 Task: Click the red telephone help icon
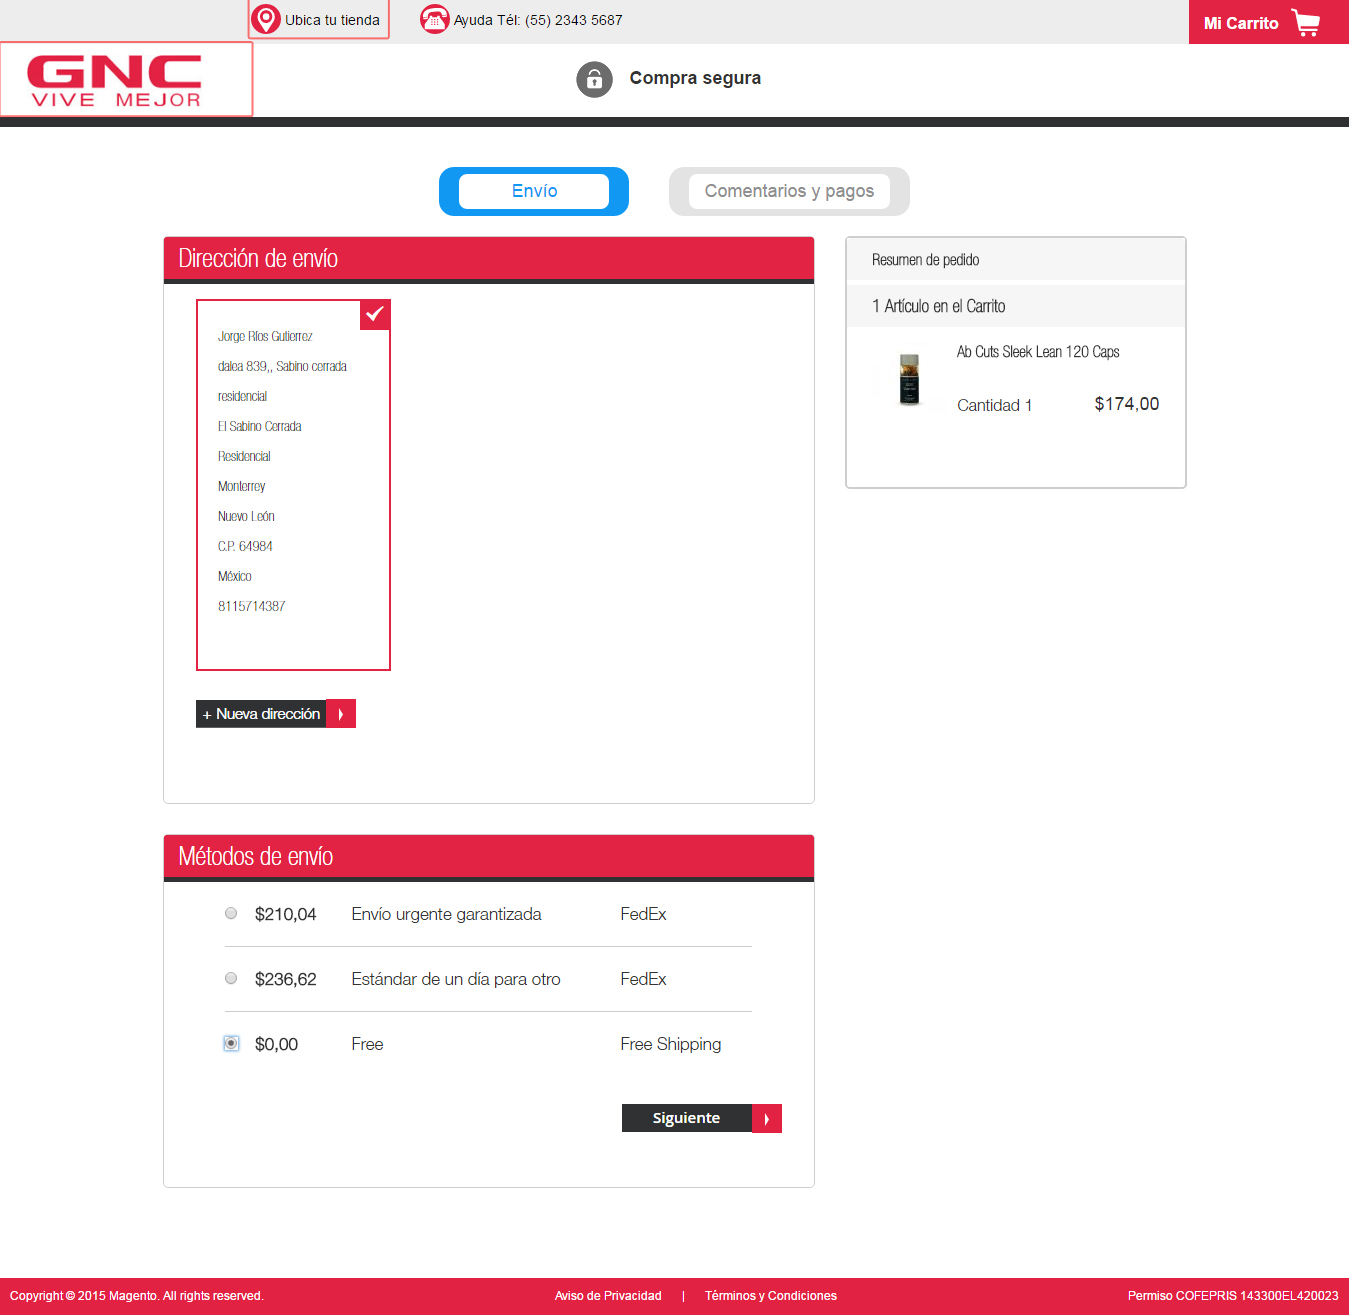(x=434, y=20)
